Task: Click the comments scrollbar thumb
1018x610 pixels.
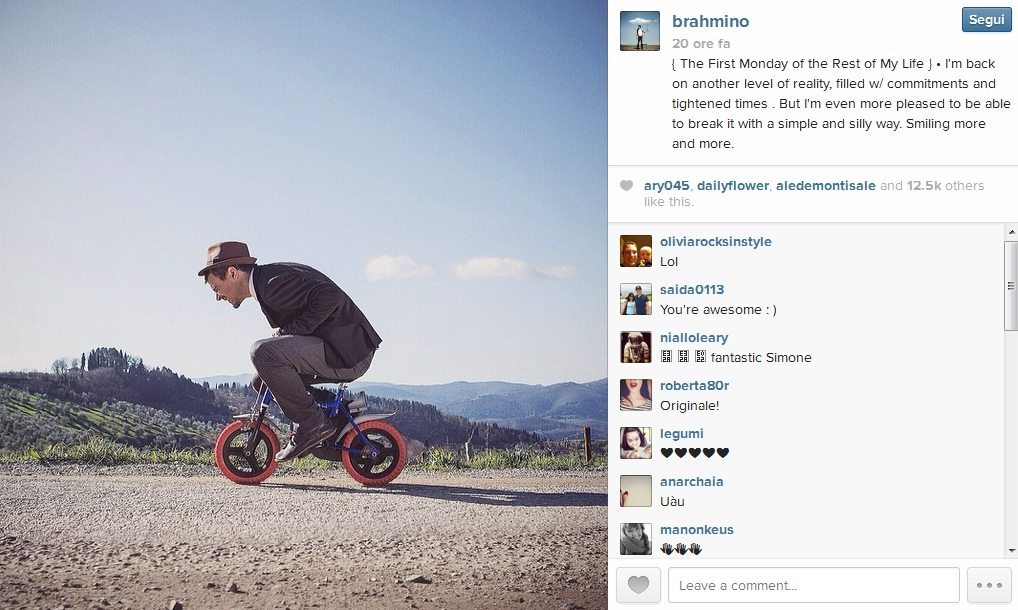Action: [1011, 286]
